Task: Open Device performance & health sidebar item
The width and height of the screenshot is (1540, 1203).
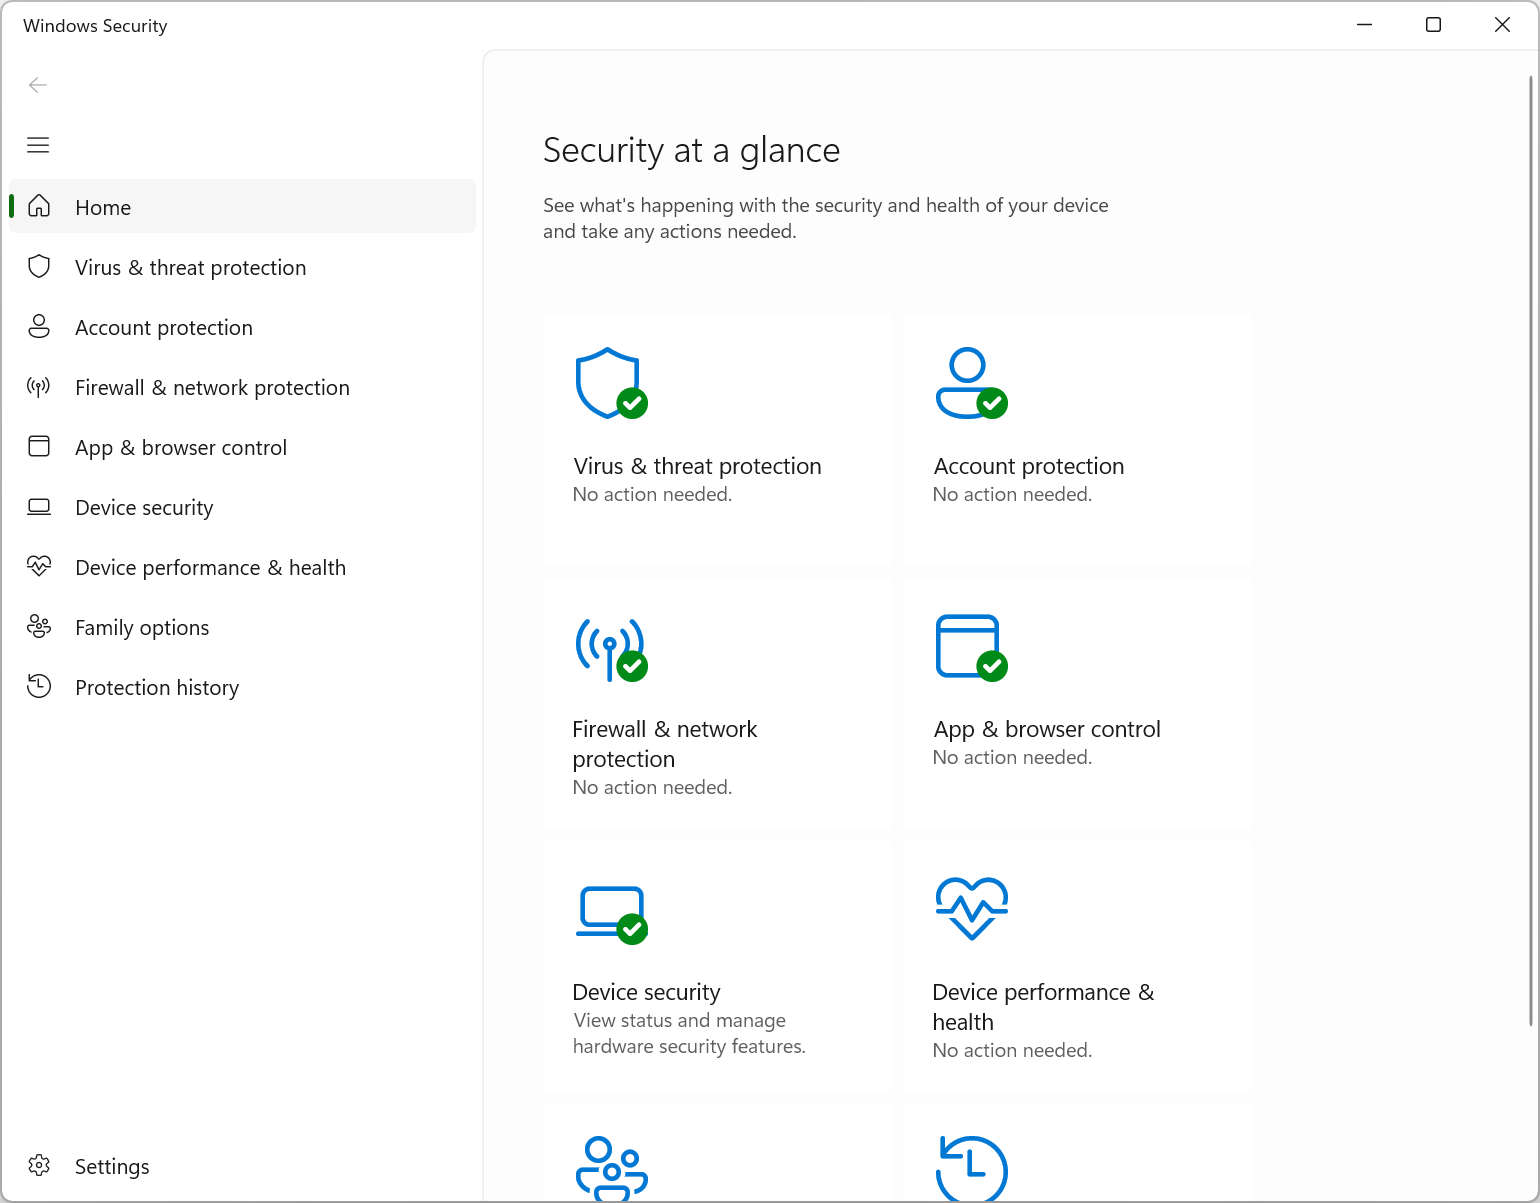Action: click(242, 567)
